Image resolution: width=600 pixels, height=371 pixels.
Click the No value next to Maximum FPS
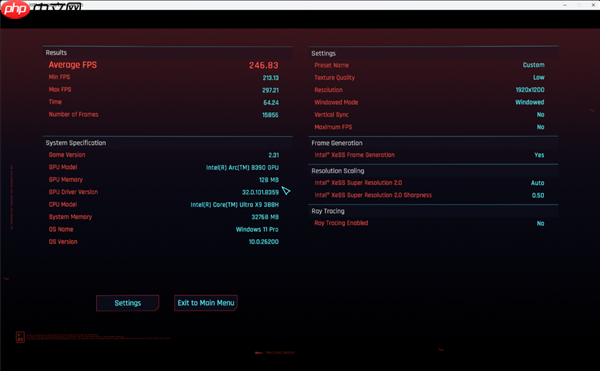pyautogui.click(x=540, y=127)
